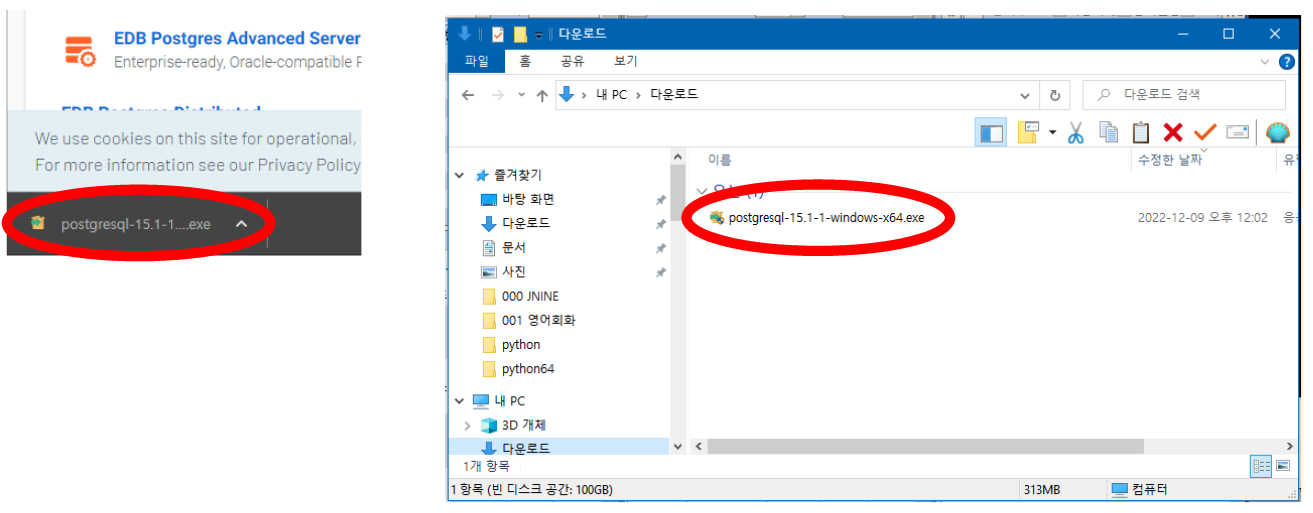Open the 공유 ribbon tab

click(x=572, y=61)
